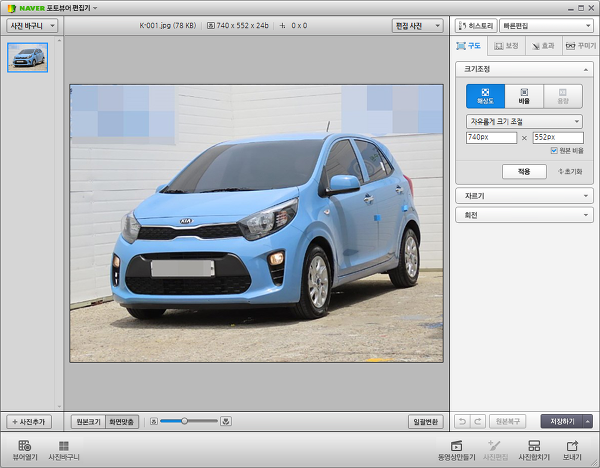Click the zoom out icon
Viewport: 600px width, 468px height.
pyautogui.click(x=154, y=421)
